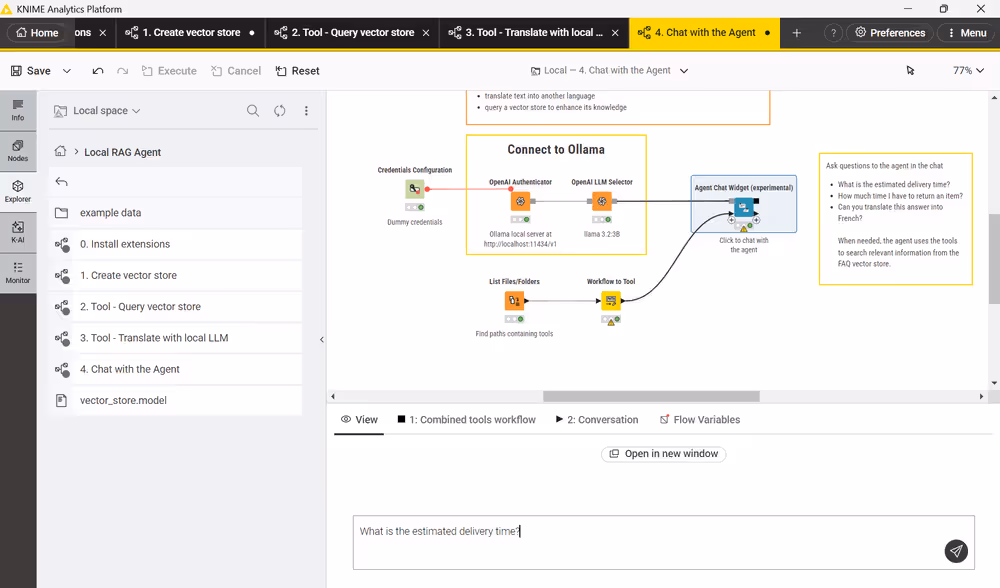Open the Nodes repository panel

click(18, 151)
